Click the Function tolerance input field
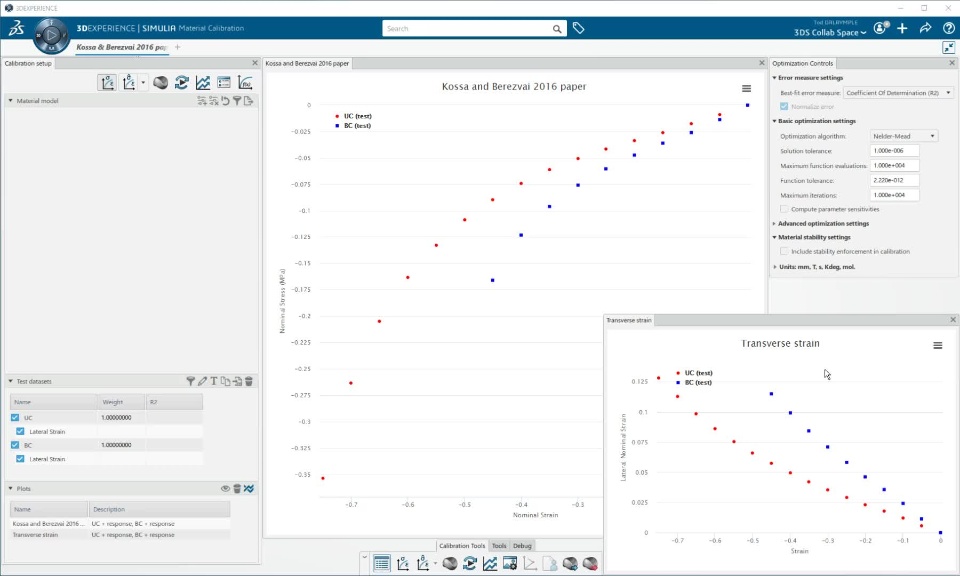Screen dimensions: 960x576 click(x=894, y=181)
